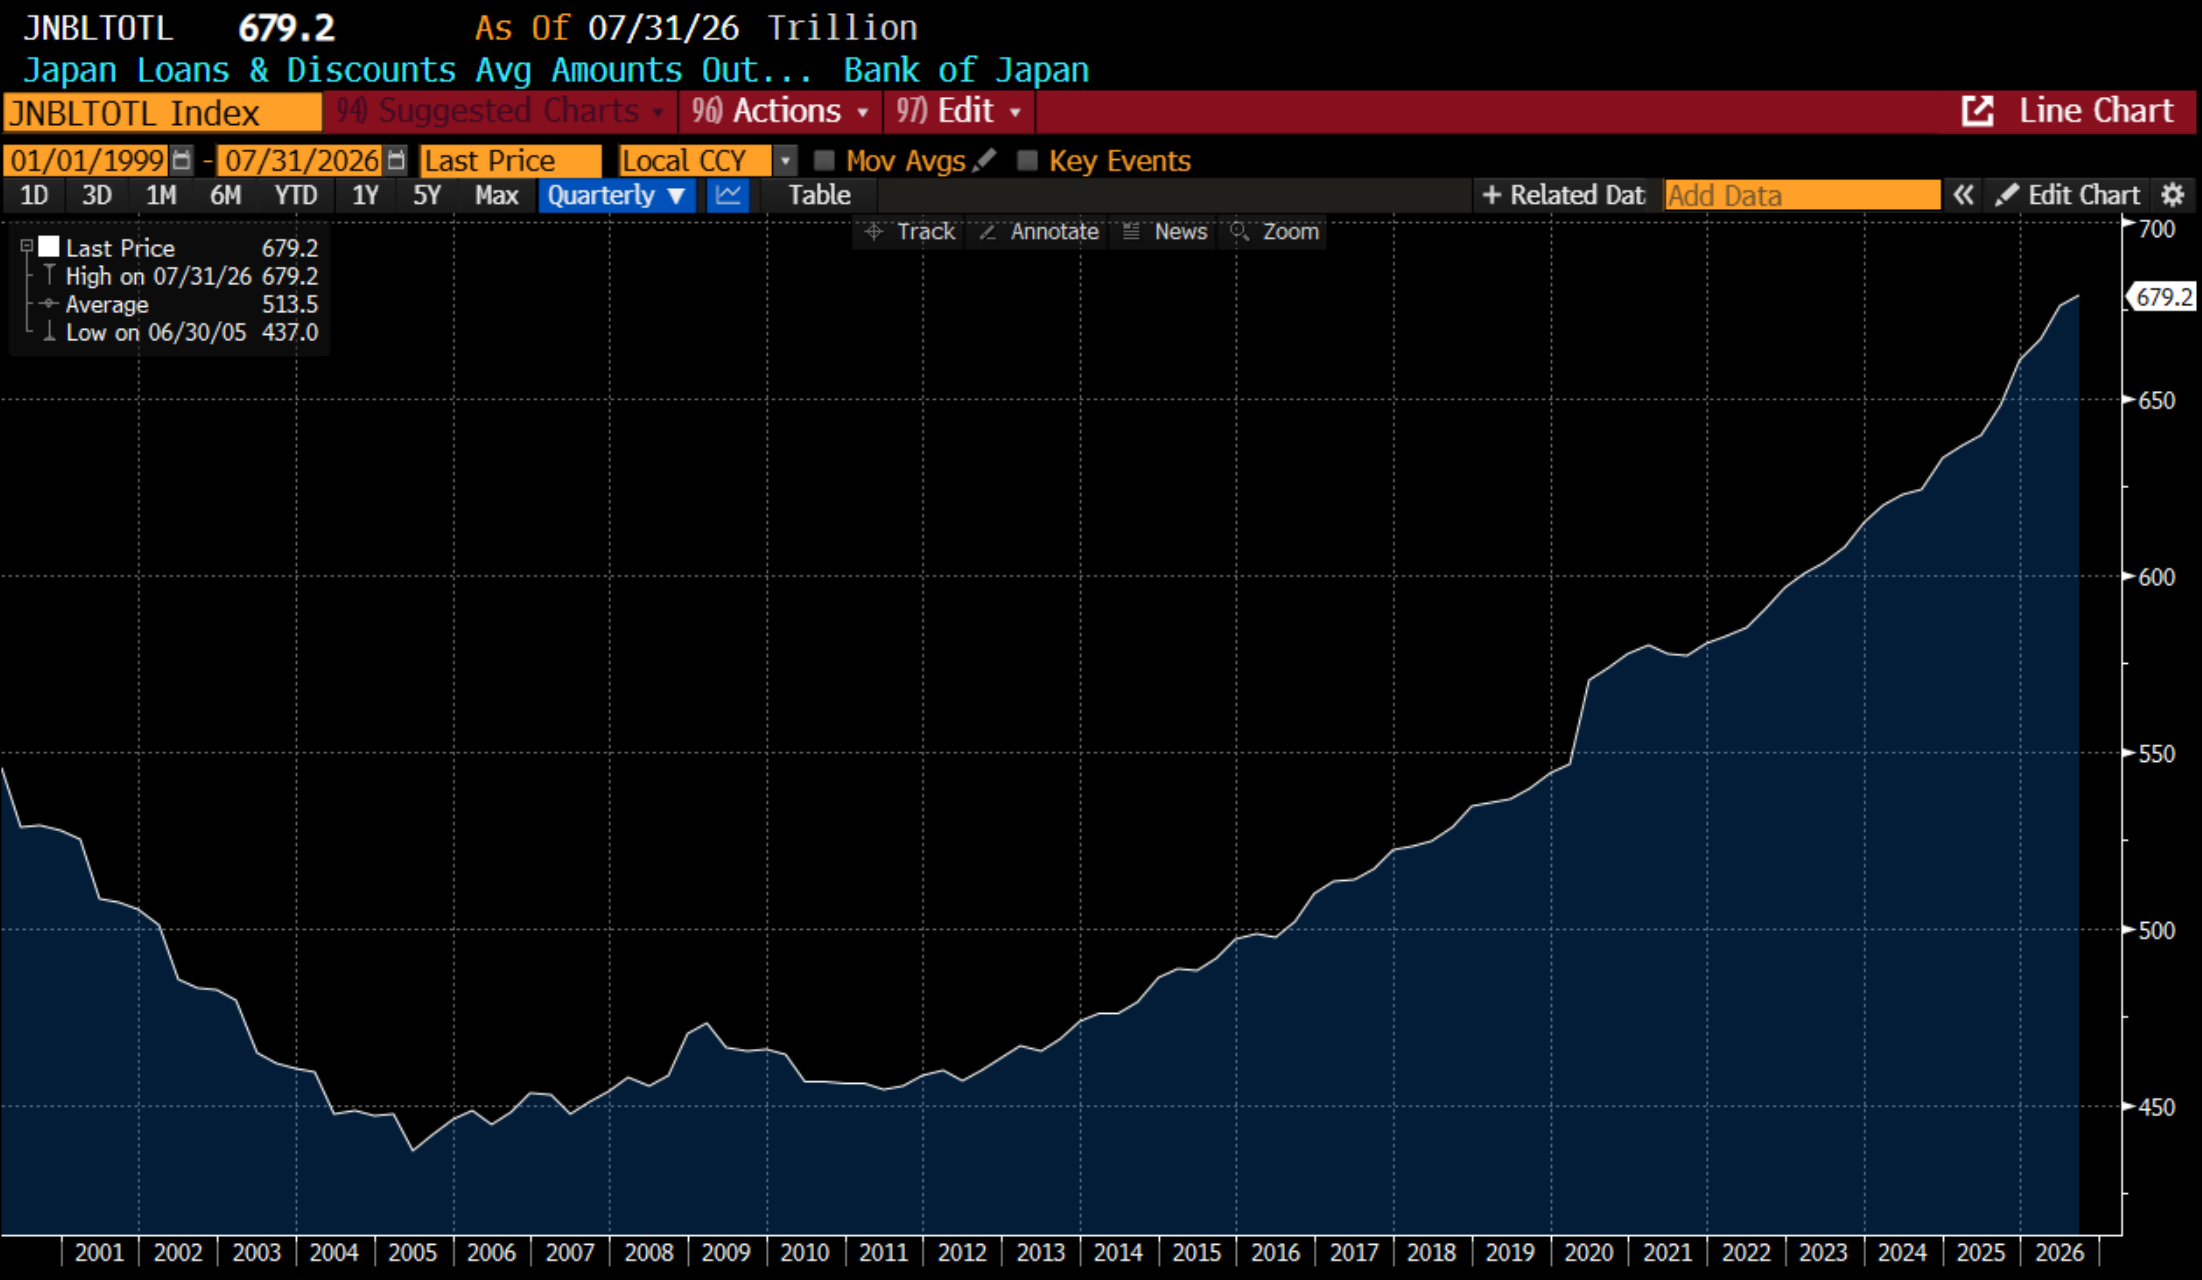Click the 700 y-axis label
This screenshot has width=2202, height=1280.
coord(2157,229)
